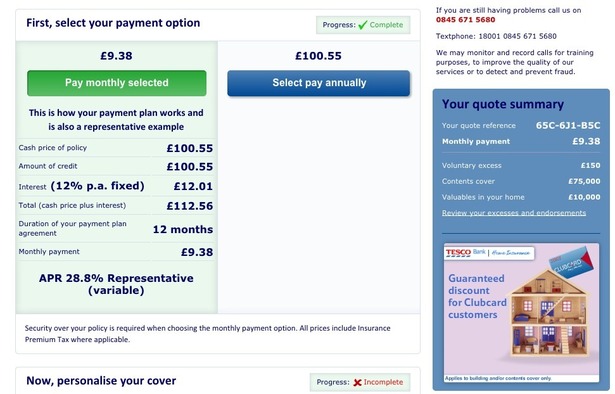Click the red Incomplete cross icon

click(x=357, y=382)
